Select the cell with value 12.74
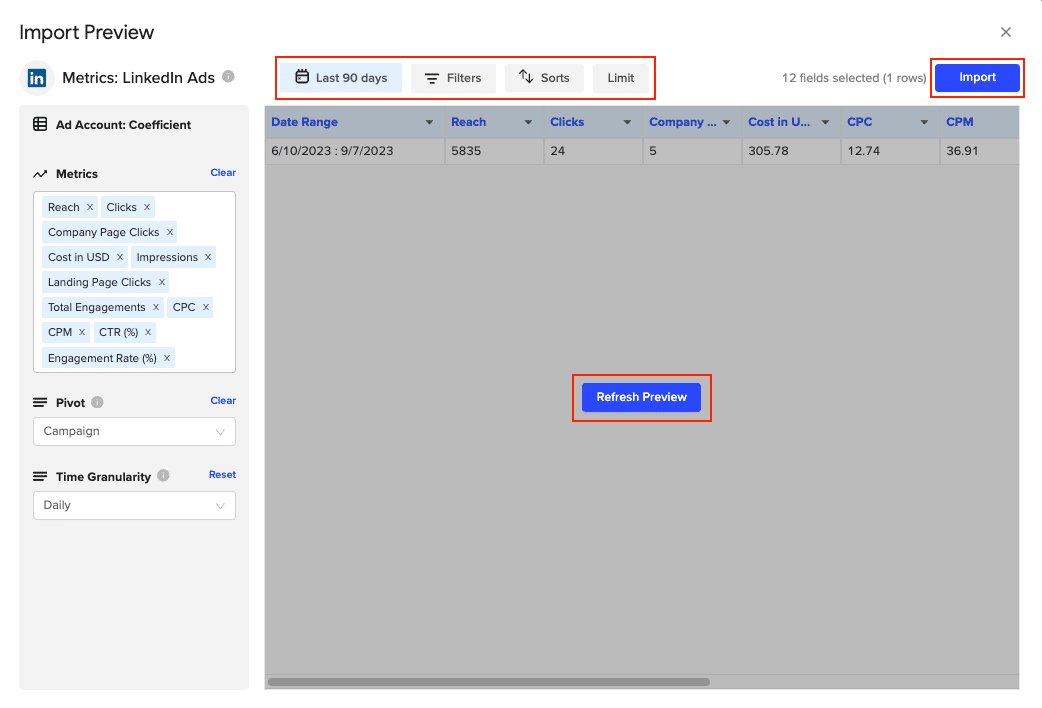 890,151
